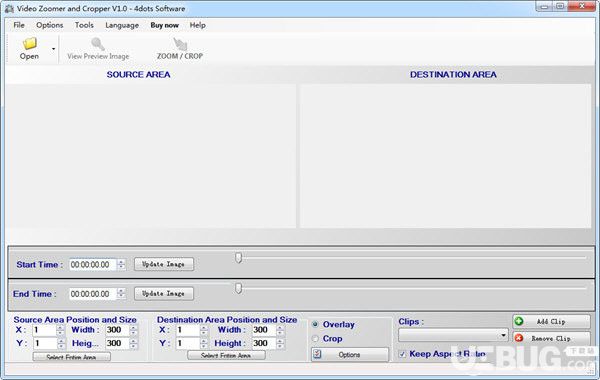The width and height of the screenshot is (600, 380).
Task: Click Update Image for End Time
Action: [164, 294]
